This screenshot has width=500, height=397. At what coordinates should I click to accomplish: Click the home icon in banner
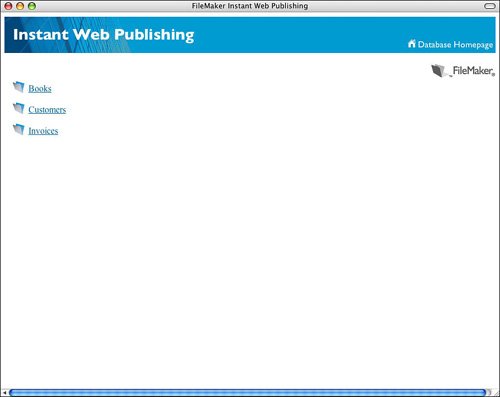(x=412, y=44)
